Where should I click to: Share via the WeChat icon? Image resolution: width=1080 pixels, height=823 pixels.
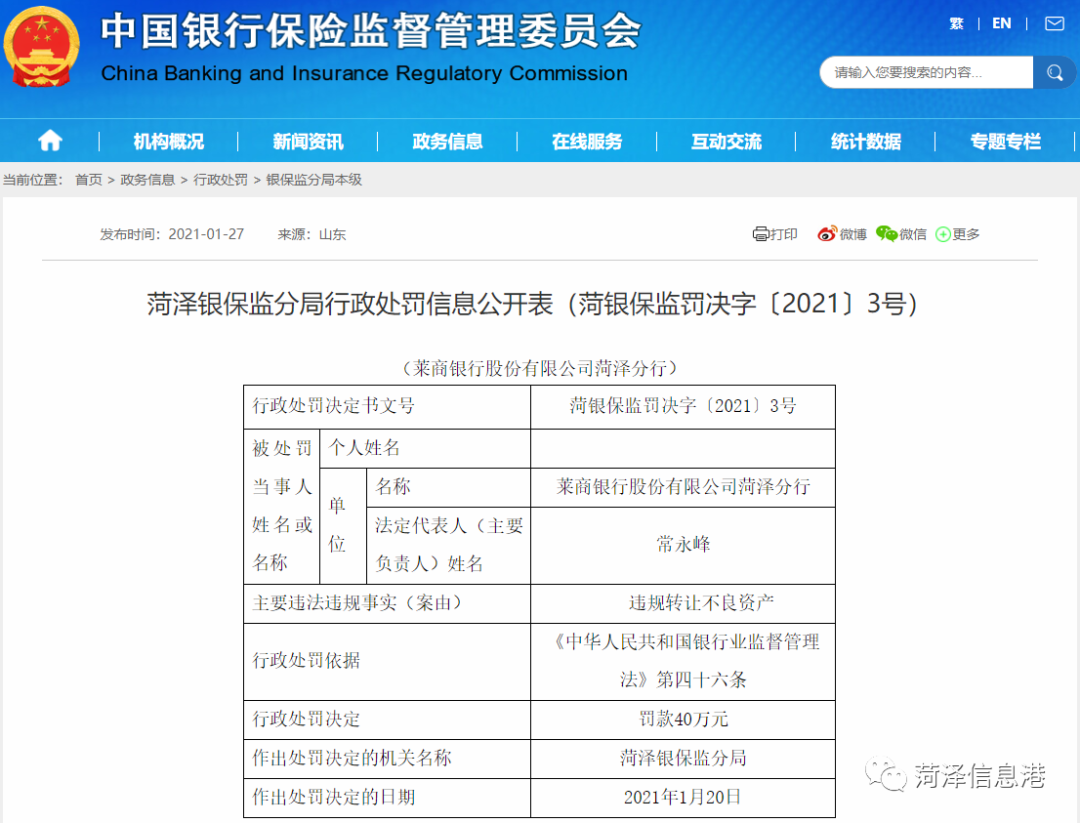(x=886, y=234)
